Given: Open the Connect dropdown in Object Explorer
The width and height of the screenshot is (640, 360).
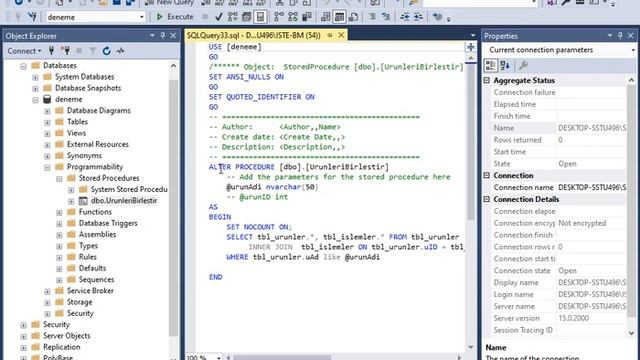Looking at the screenshot, I should tap(24, 51).
